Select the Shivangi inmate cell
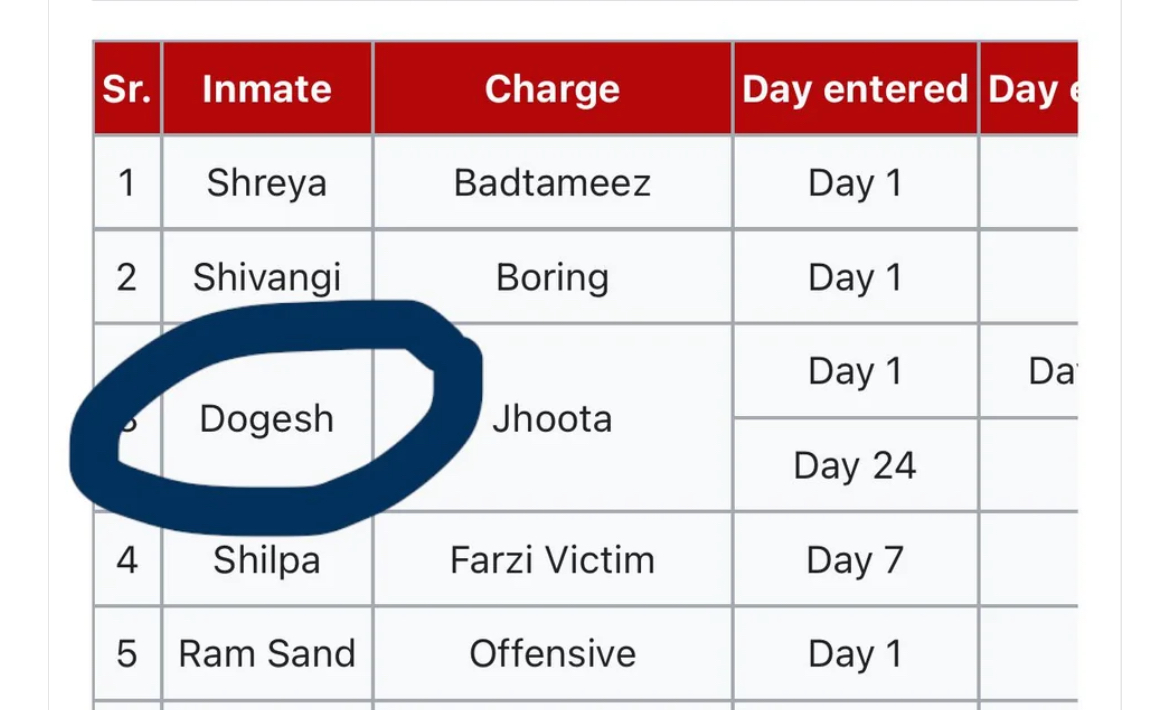Image resolution: width=1170 pixels, height=710 pixels. tap(267, 277)
